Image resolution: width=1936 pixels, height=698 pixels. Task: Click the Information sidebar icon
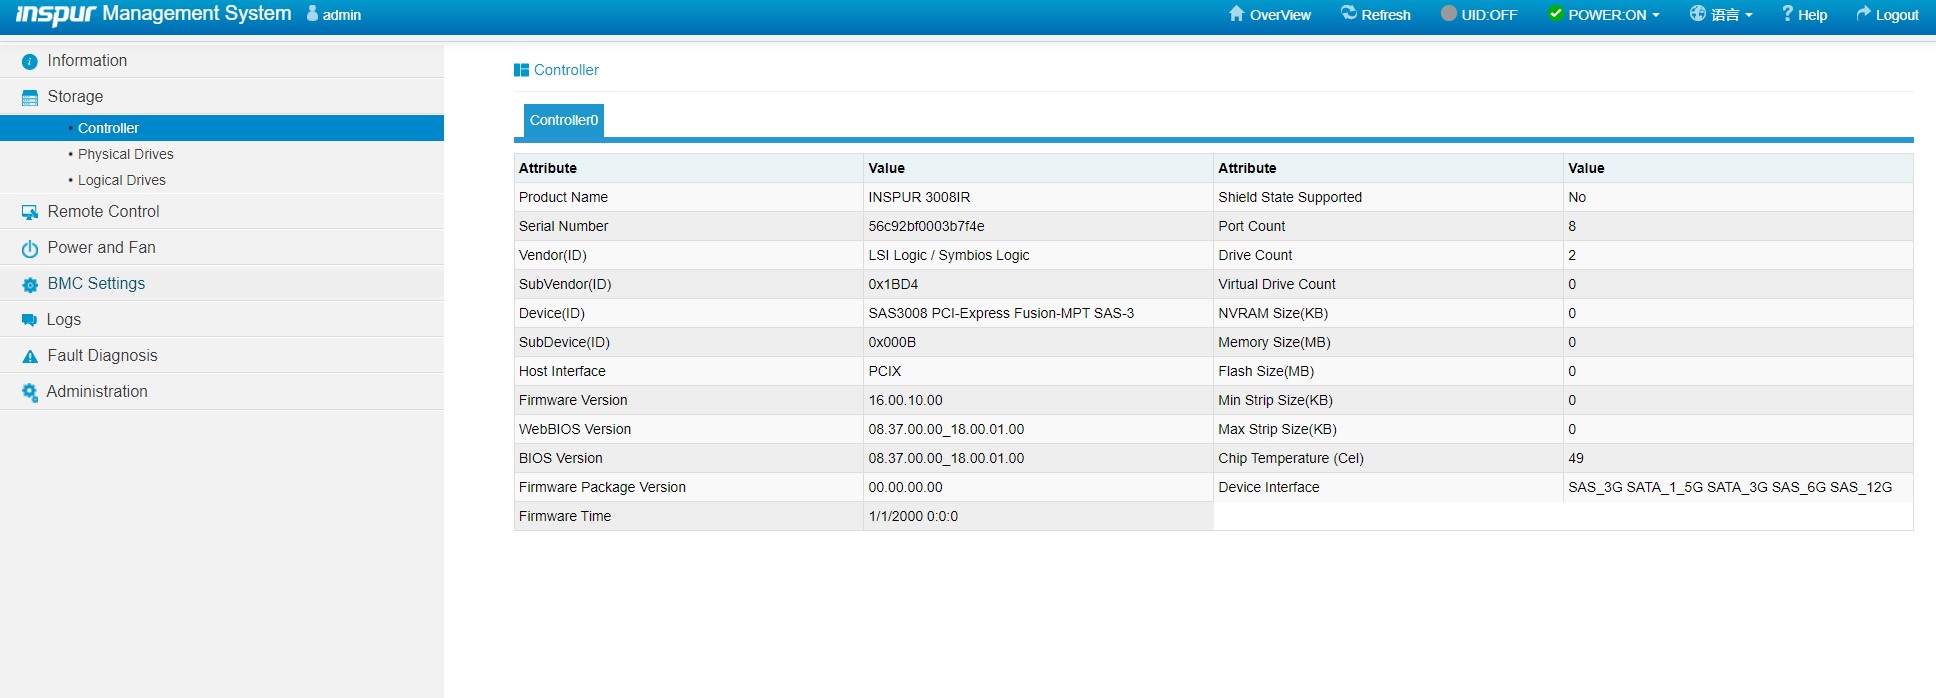pyautogui.click(x=30, y=62)
